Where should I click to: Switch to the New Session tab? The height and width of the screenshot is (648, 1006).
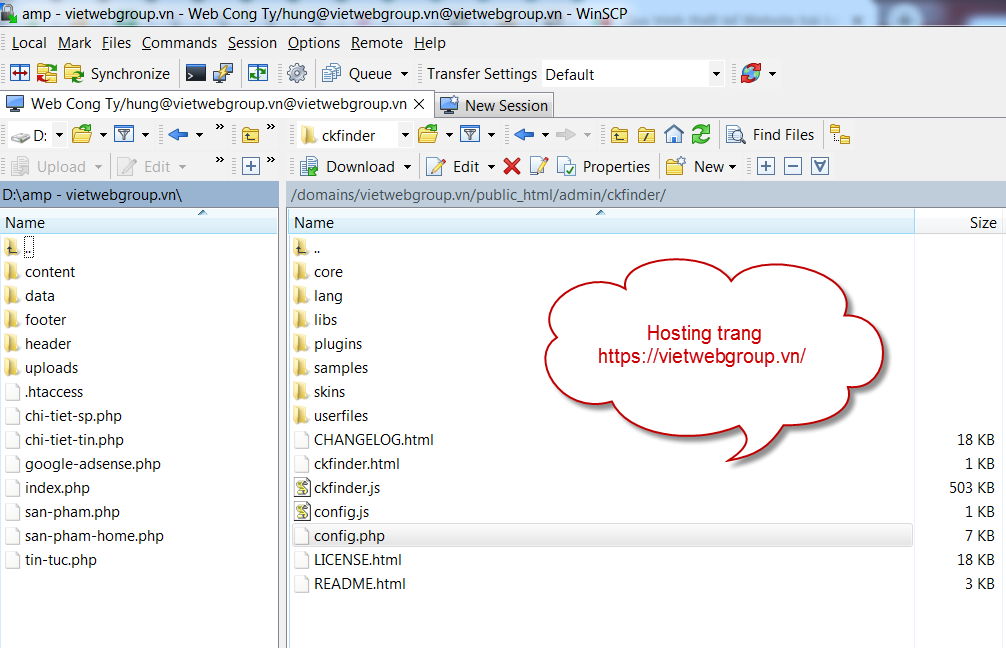pos(495,105)
